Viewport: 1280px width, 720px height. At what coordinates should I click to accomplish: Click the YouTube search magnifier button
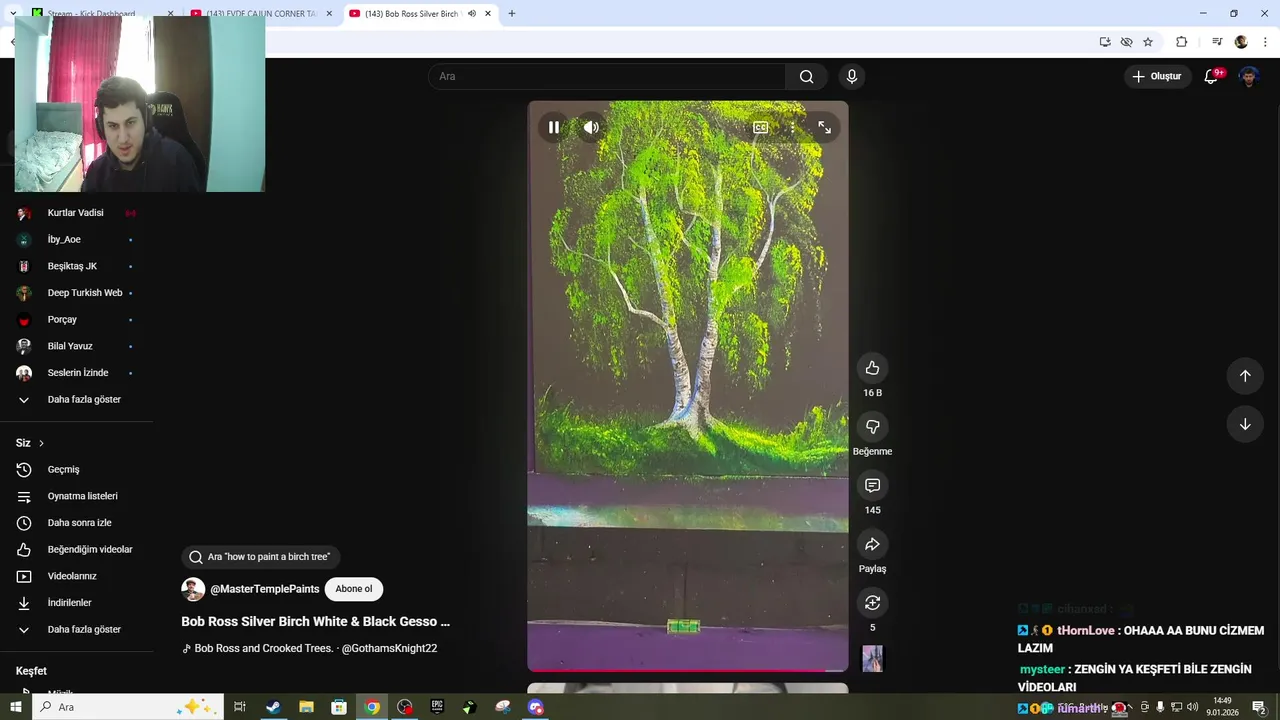click(806, 76)
